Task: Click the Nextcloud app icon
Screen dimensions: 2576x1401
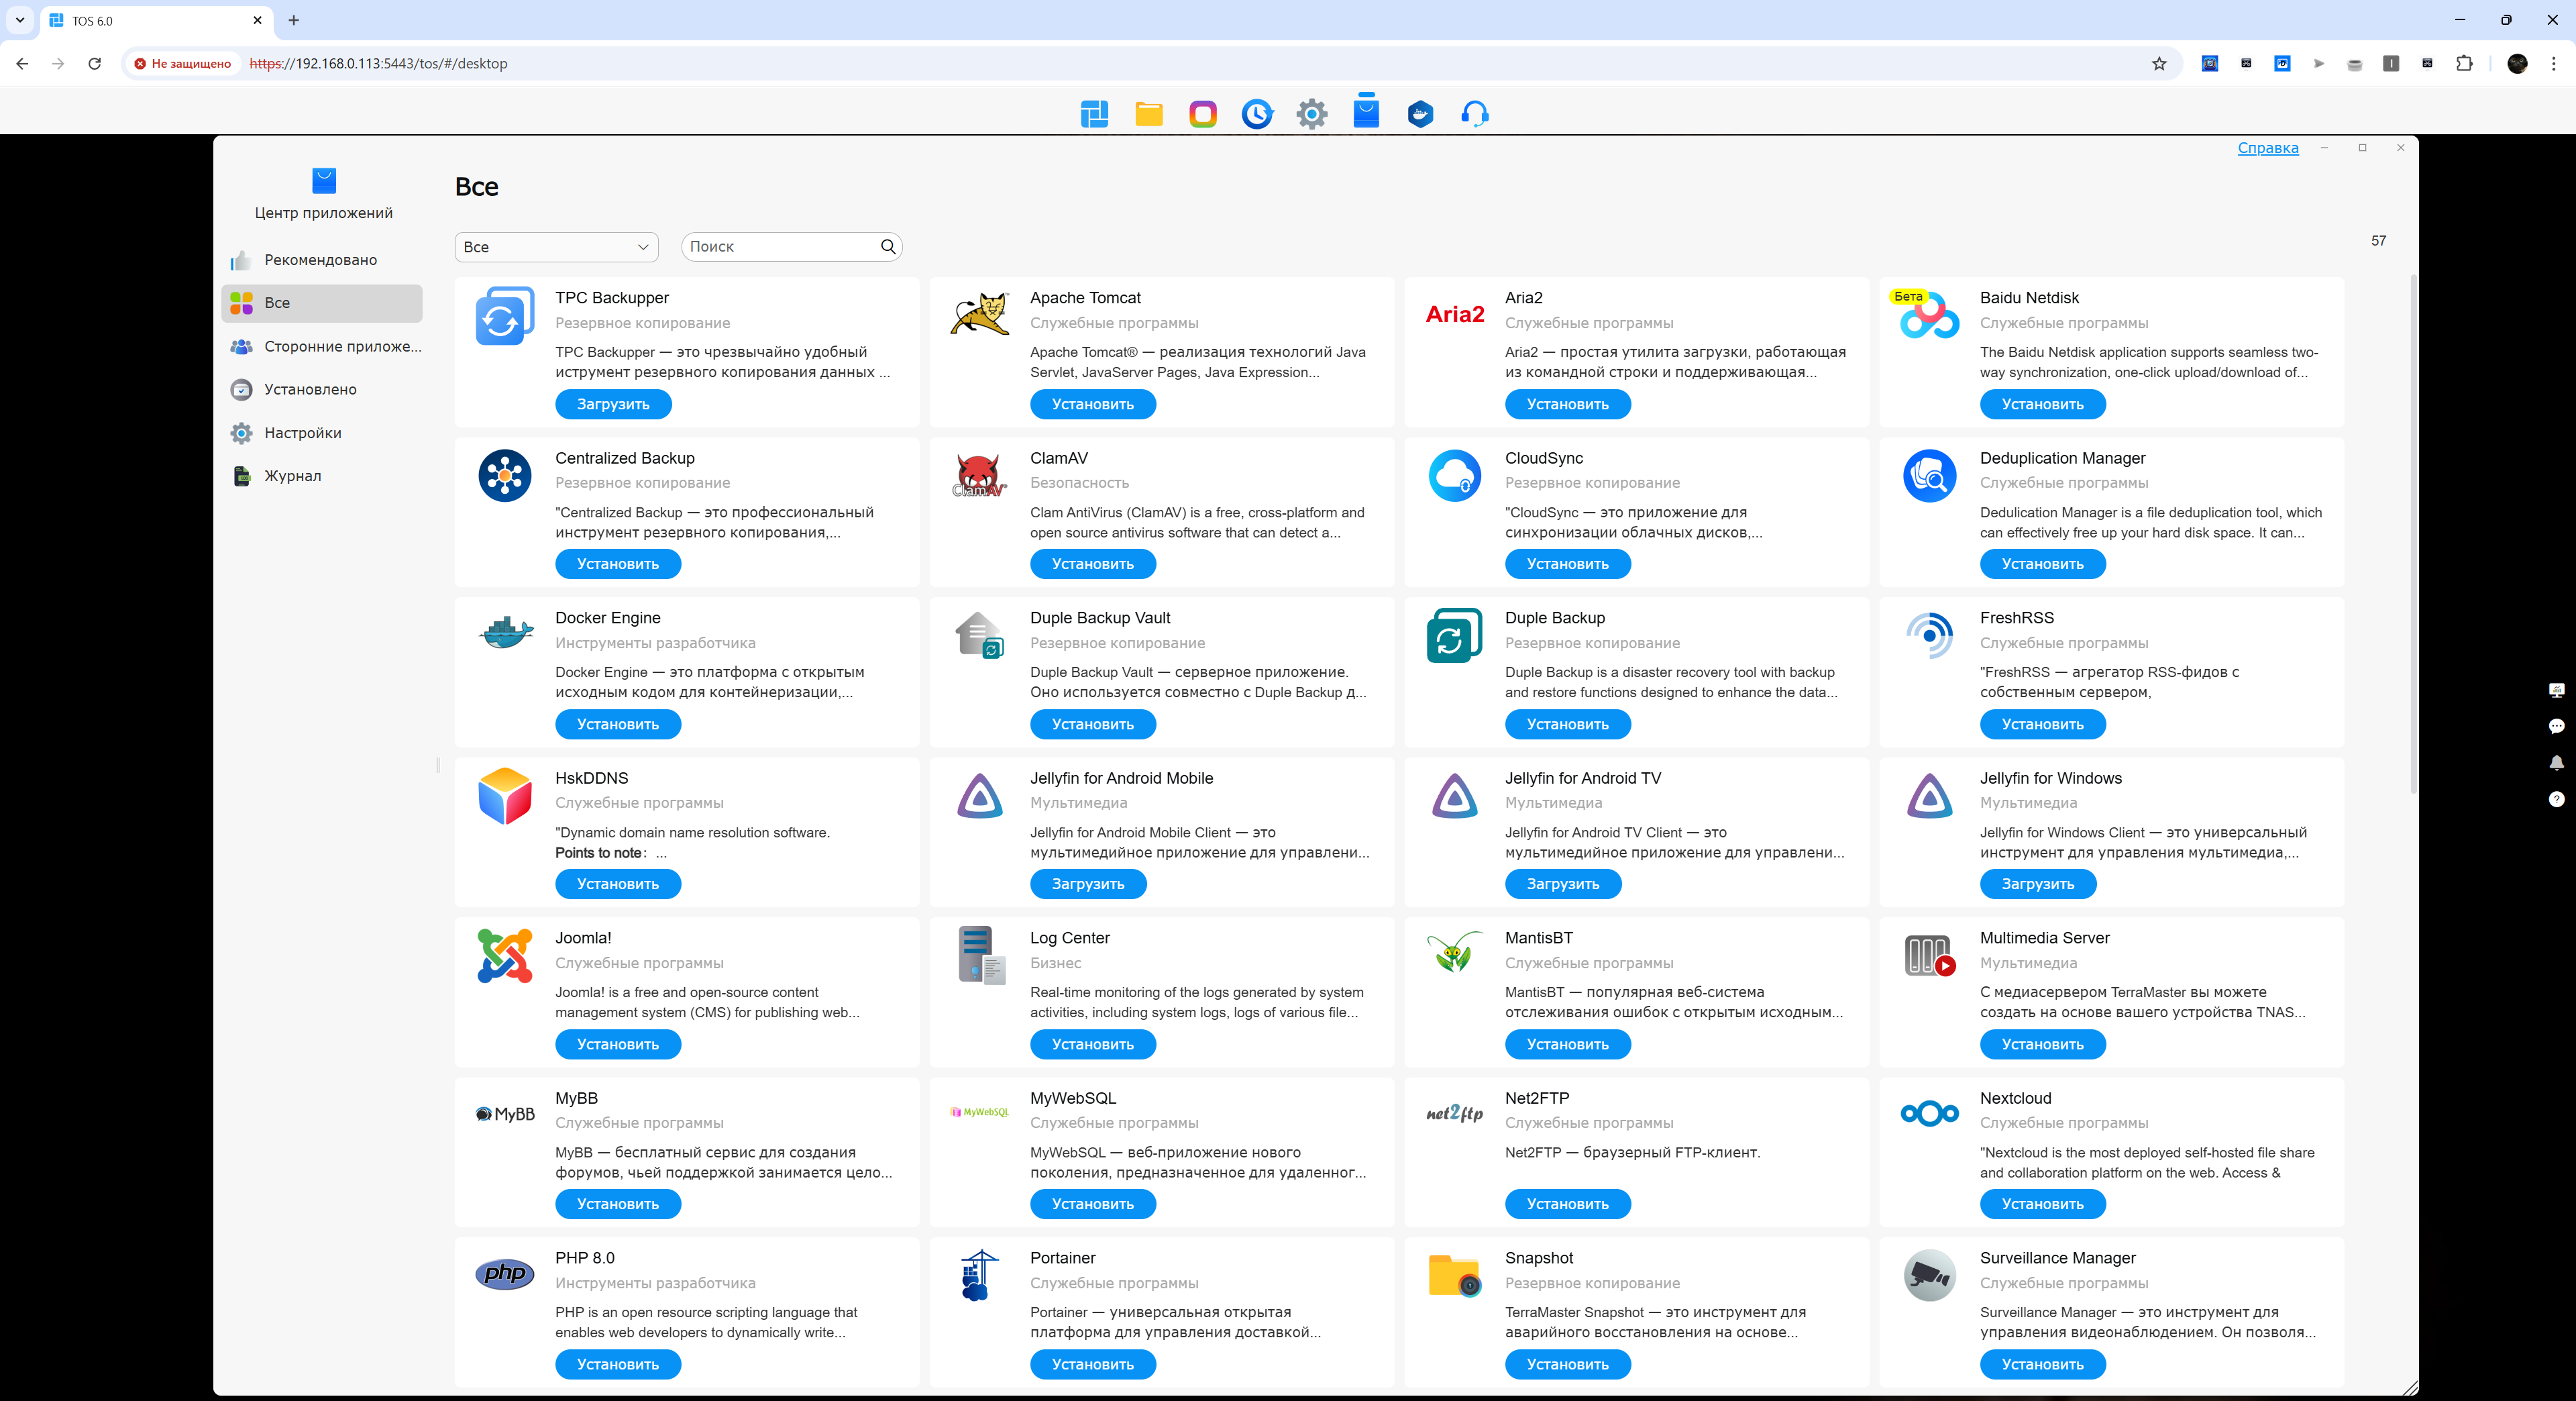Action: pos(1929,1113)
